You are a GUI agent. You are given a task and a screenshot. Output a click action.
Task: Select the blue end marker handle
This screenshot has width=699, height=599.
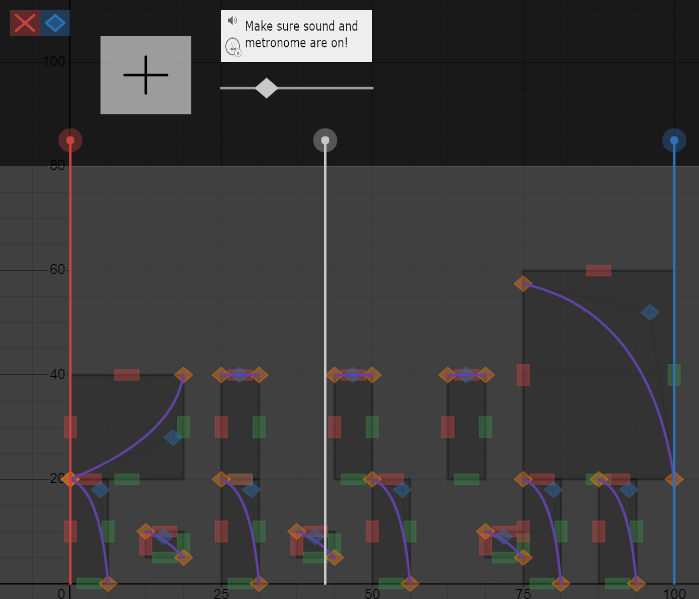pyautogui.click(x=674, y=140)
